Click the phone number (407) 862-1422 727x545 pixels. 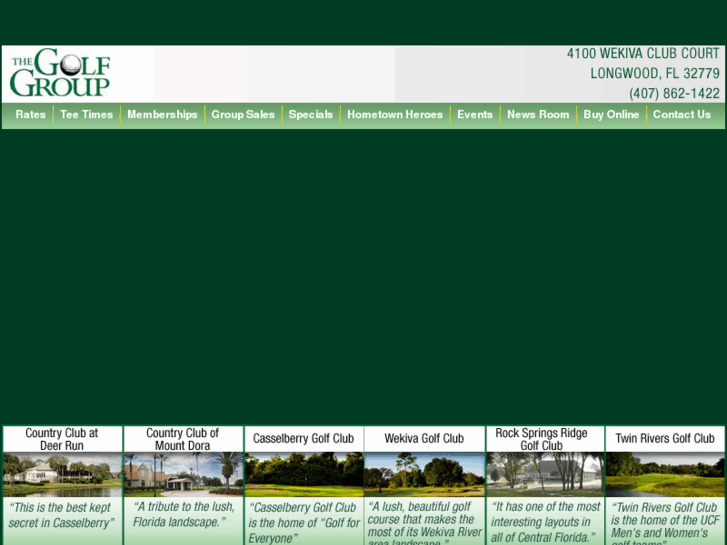pyautogui.click(x=674, y=94)
